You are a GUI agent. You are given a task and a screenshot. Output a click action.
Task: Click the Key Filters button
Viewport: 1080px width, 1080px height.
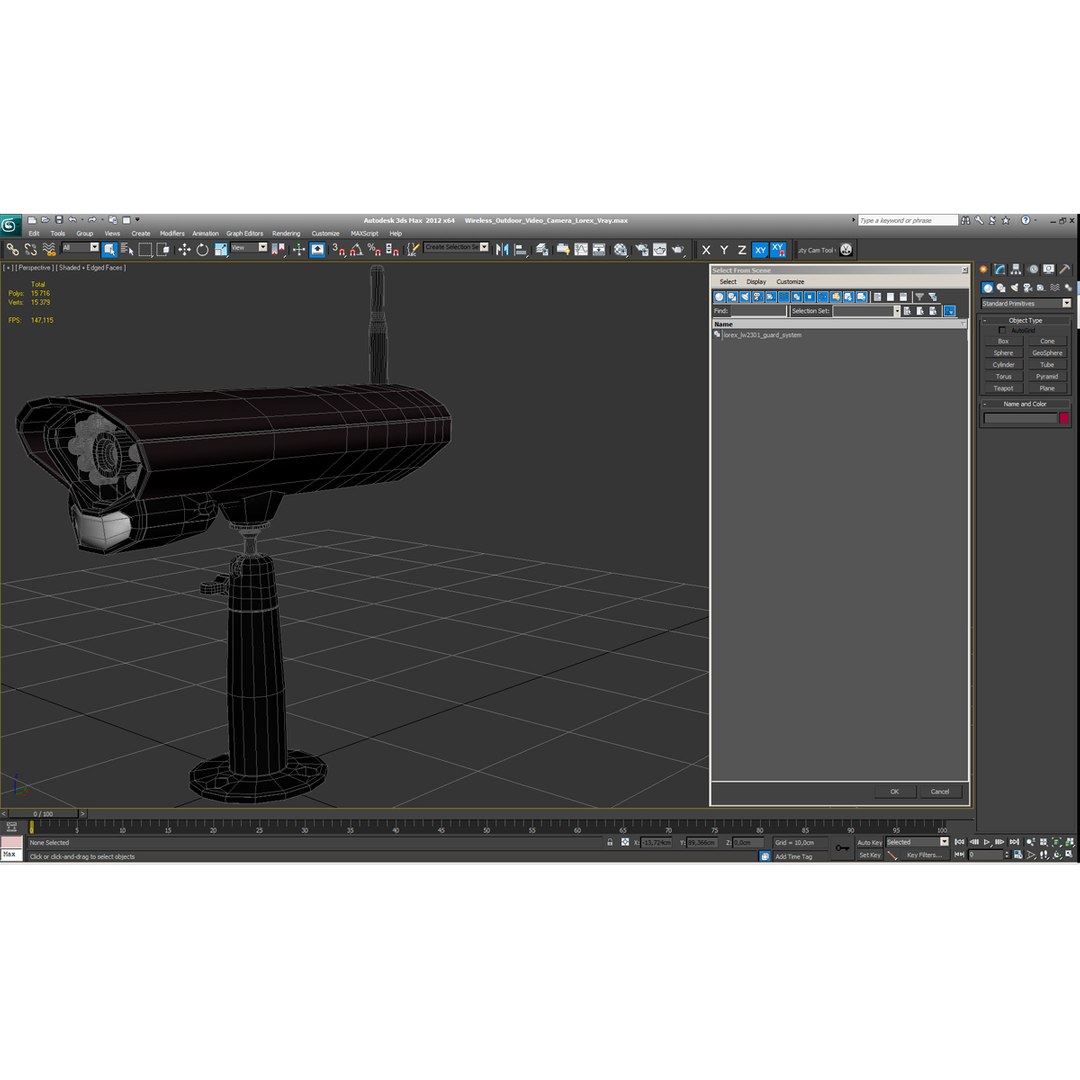point(924,855)
